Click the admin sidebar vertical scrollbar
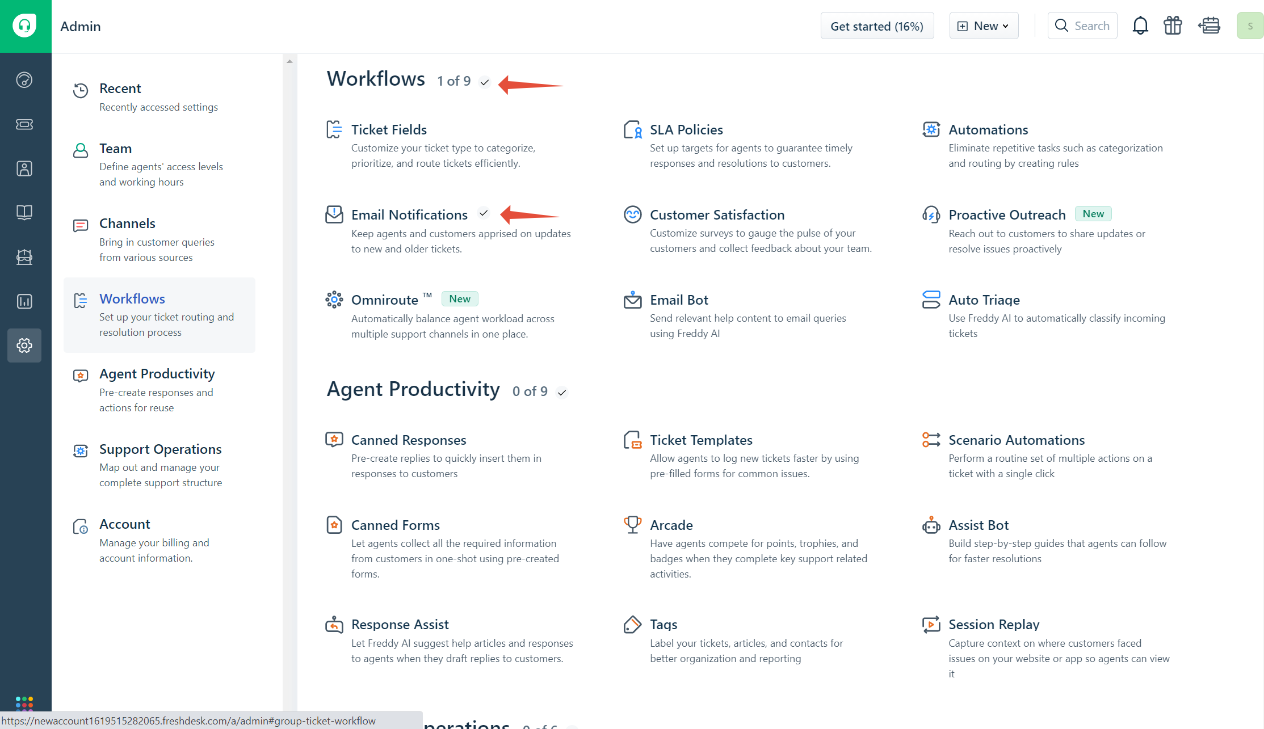Viewport: 1264px width, 729px height. 290,391
